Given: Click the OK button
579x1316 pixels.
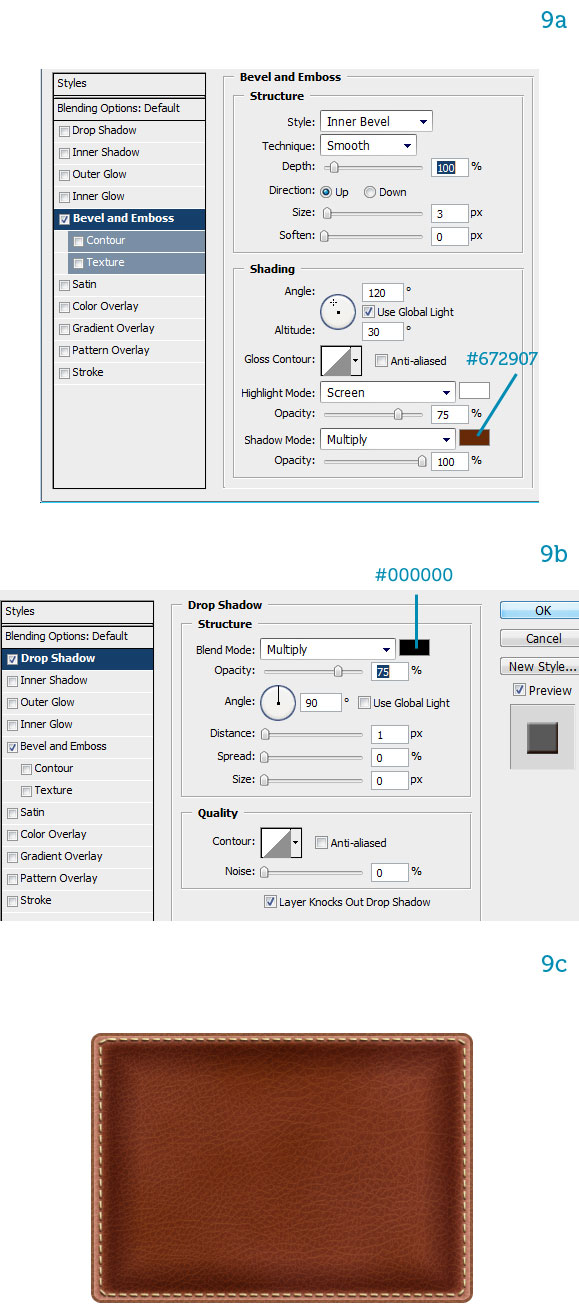Looking at the screenshot, I should [542, 610].
